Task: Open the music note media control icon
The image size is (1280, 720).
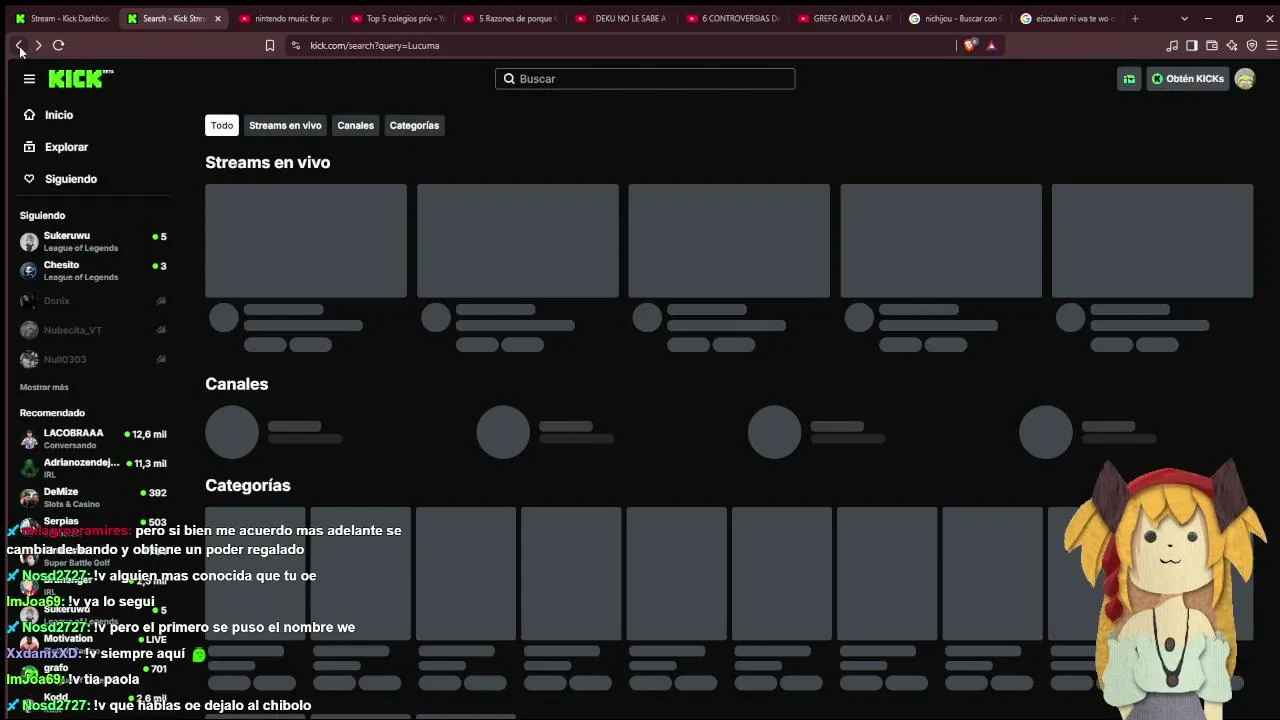Action: click(x=1172, y=45)
